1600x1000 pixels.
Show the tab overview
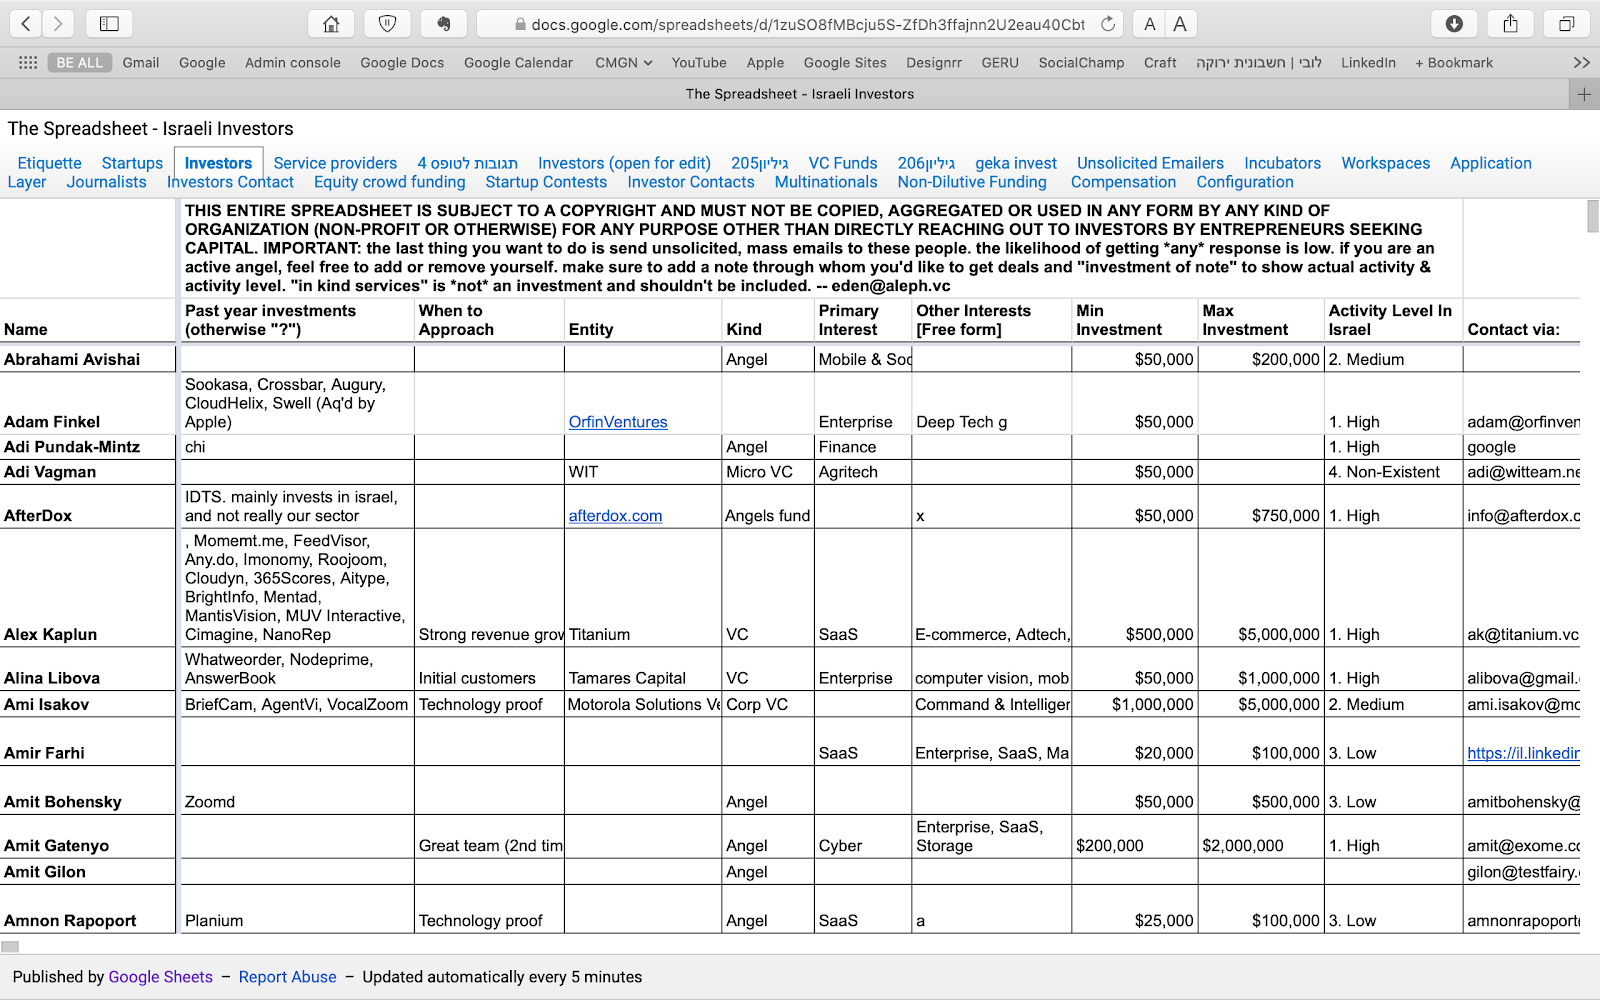[x=1567, y=24]
